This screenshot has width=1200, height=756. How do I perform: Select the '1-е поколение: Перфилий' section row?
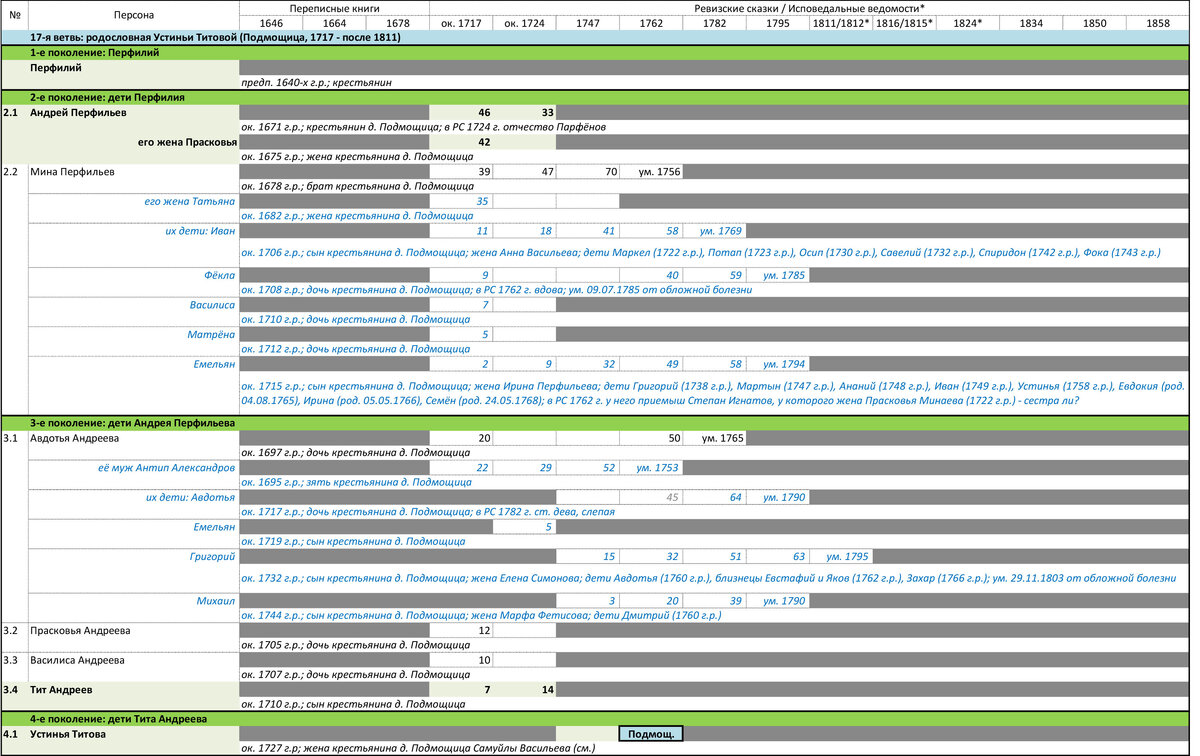point(595,53)
